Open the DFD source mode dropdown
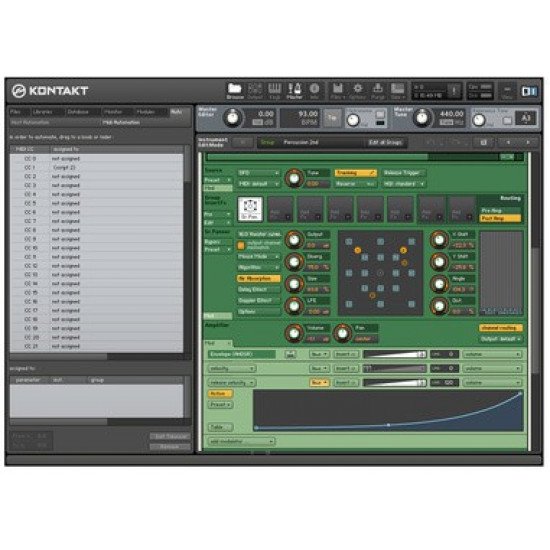The height and width of the screenshot is (550, 550). tap(259, 173)
